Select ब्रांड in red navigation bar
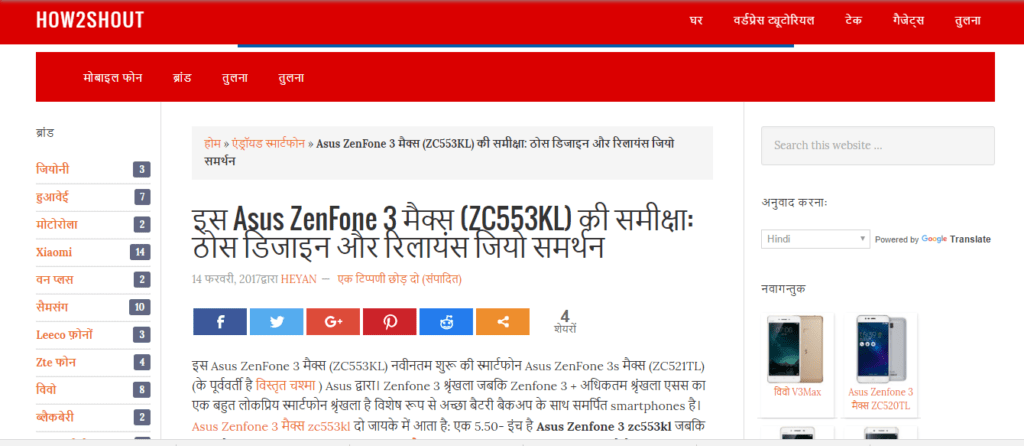This screenshot has width=1024, height=446. (182, 78)
